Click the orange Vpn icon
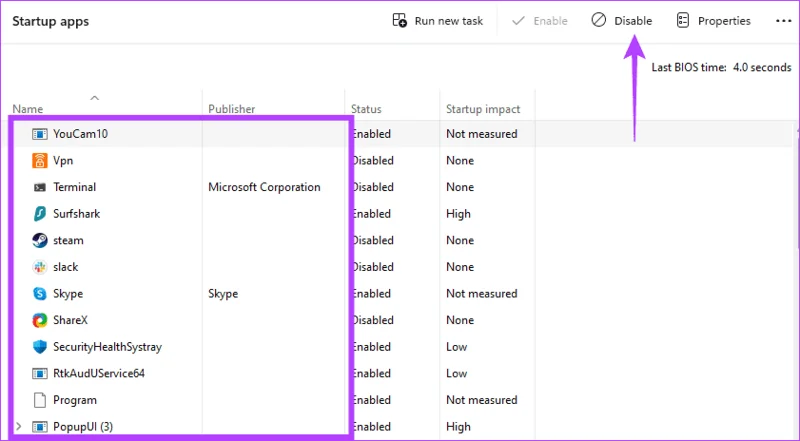The width and height of the screenshot is (800, 441). tap(40, 161)
